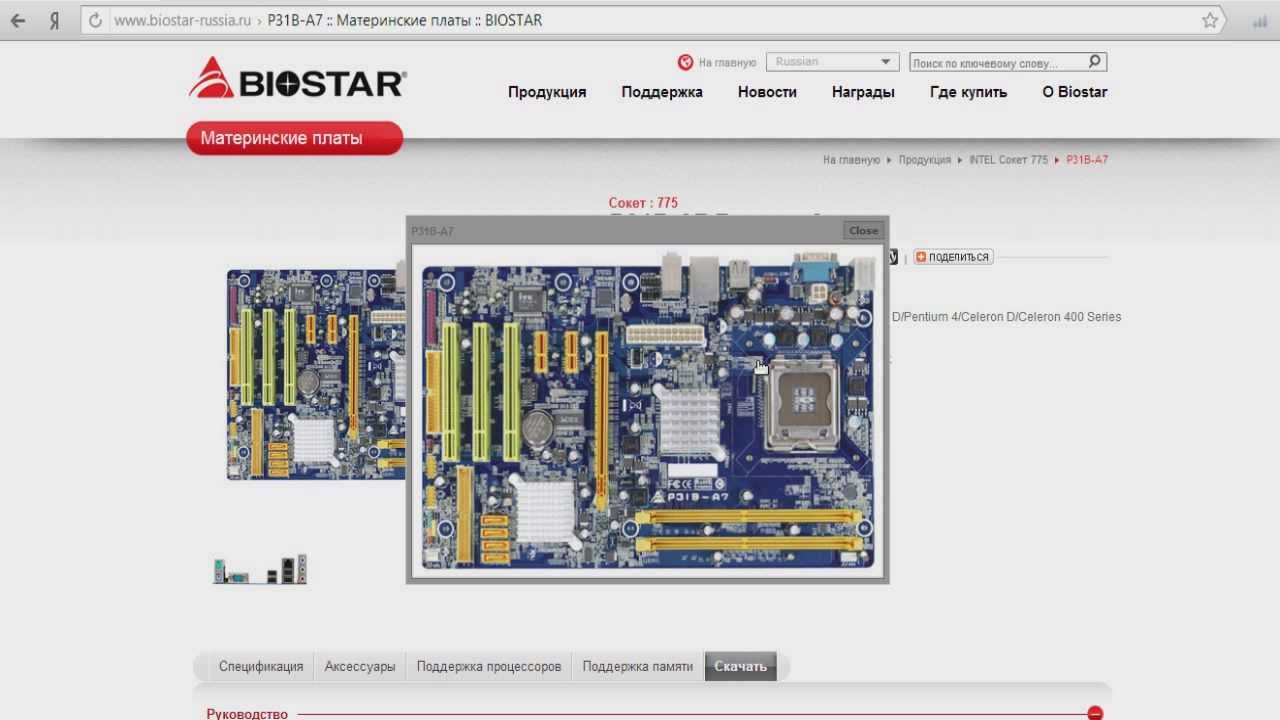This screenshot has height=720, width=1280.
Task: Switch to the Поддержка памяти tab
Action: point(637,667)
